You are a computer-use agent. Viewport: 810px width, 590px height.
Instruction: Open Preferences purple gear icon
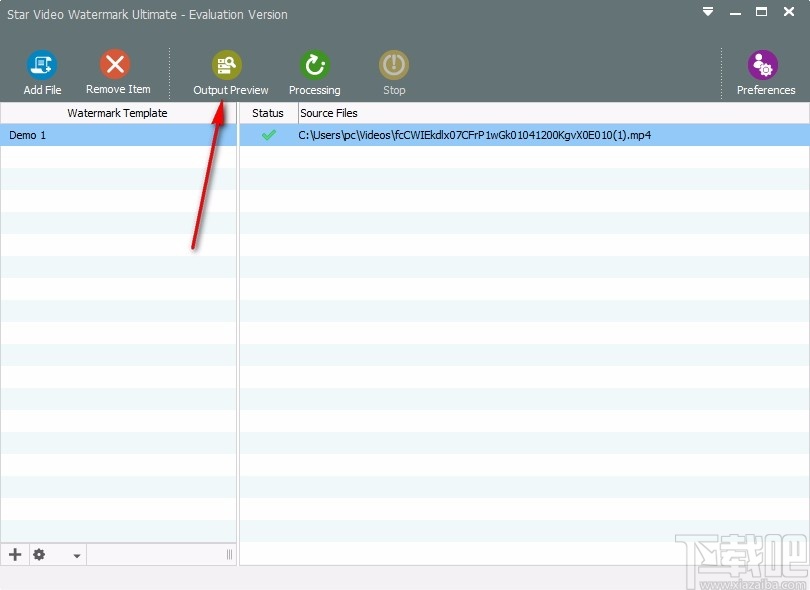(x=762, y=65)
